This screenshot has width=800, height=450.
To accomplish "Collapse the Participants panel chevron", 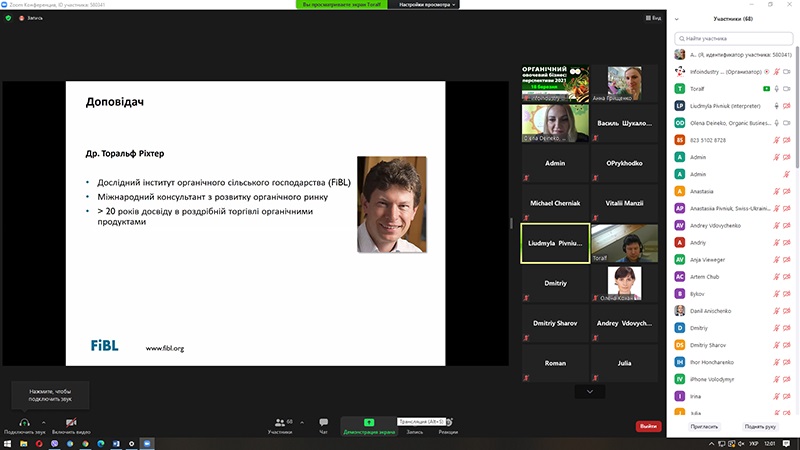I will click(677, 19).
